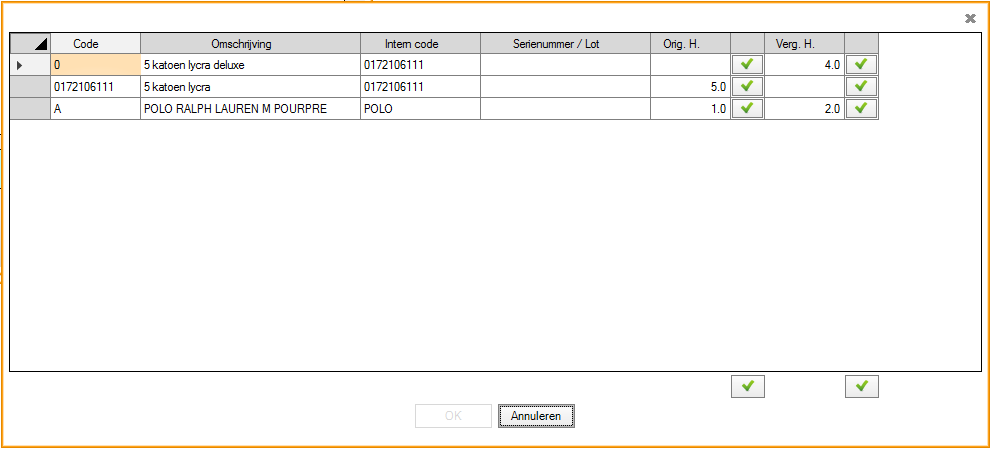Click the checkmark beside Verg. H. value 2.0
This screenshot has width=992, height=450.
pyautogui.click(x=861, y=109)
